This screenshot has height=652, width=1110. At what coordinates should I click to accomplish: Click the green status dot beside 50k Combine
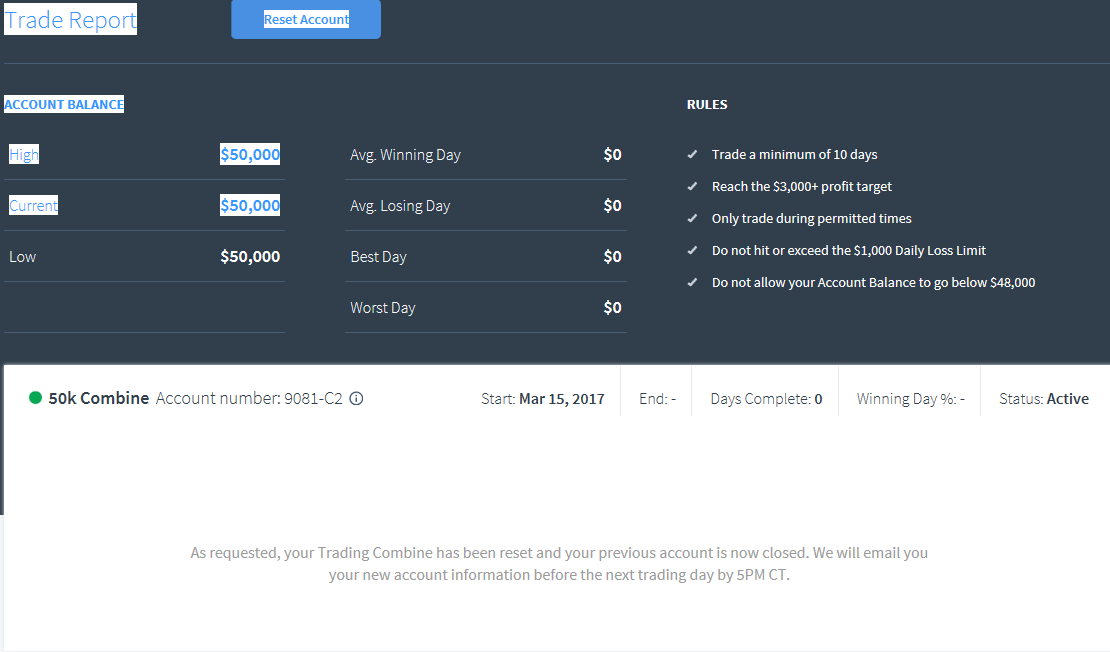point(35,398)
